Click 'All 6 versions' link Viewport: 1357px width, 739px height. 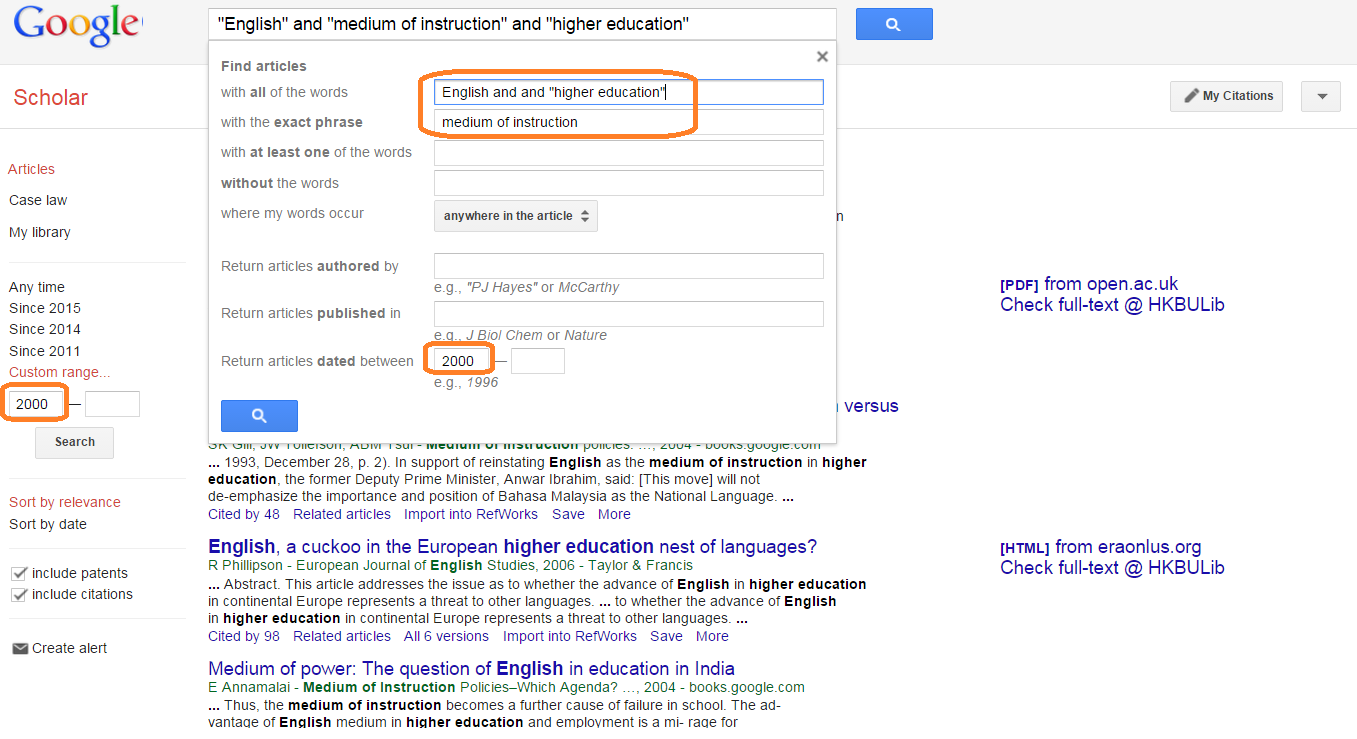tap(446, 636)
